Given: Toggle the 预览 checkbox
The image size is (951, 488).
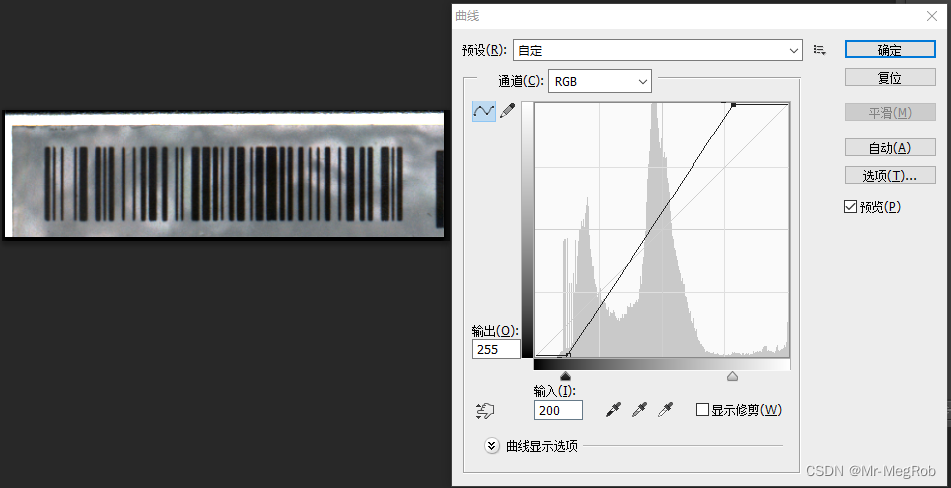Looking at the screenshot, I should click(850, 207).
